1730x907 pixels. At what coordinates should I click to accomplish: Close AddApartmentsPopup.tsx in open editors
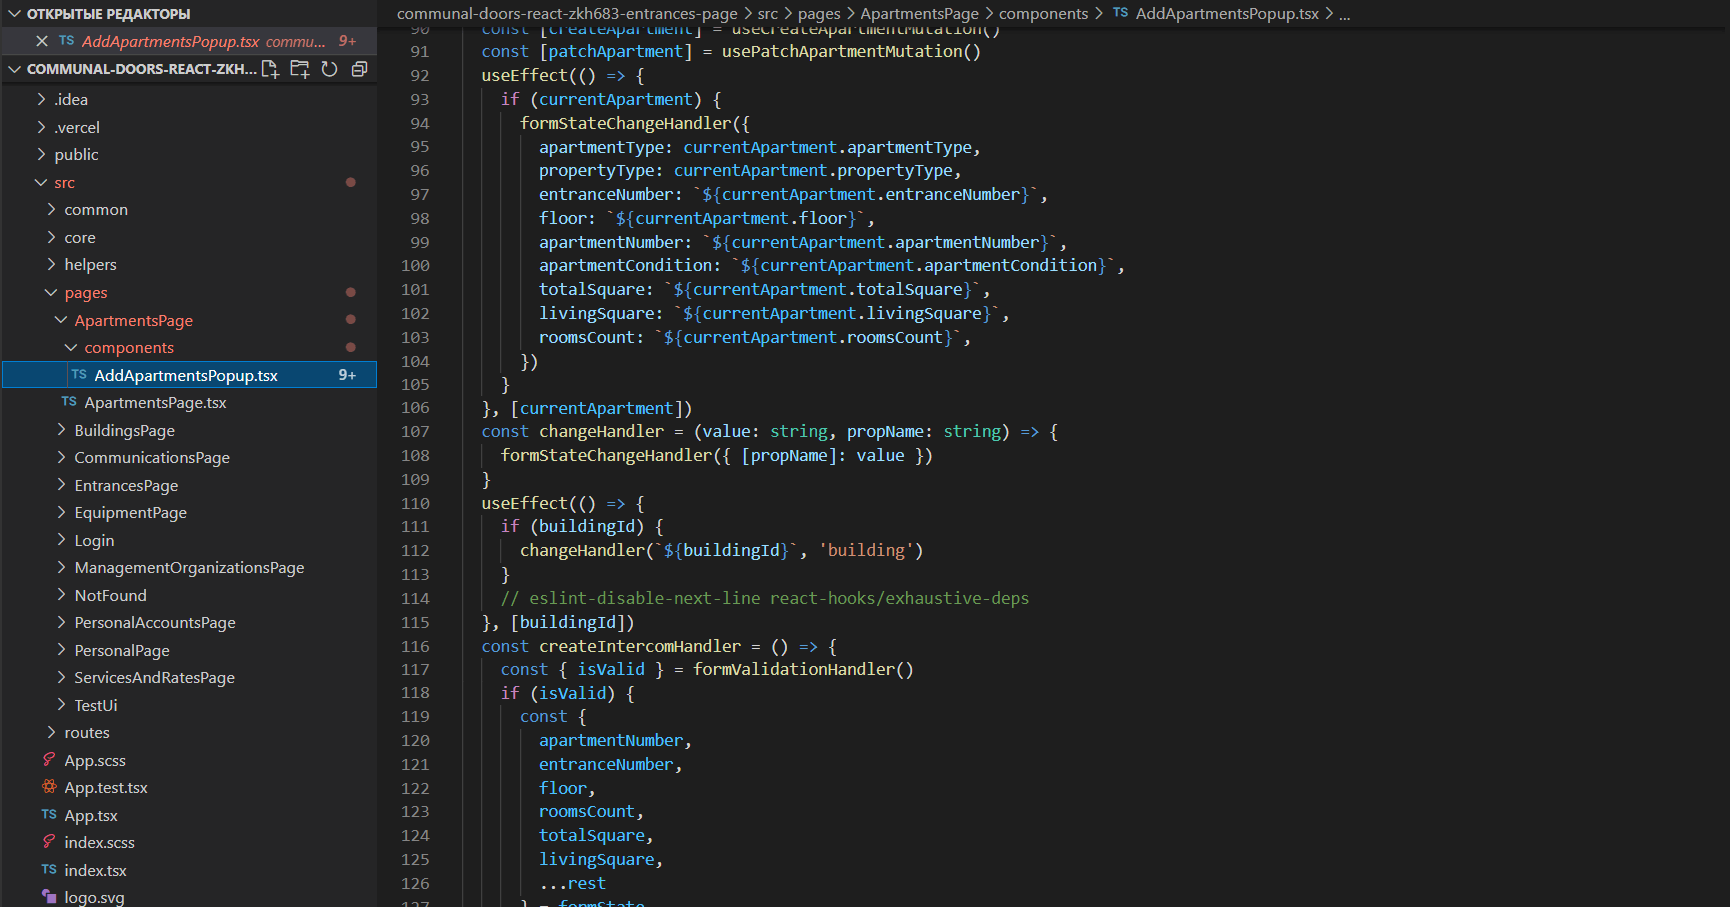pyautogui.click(x=42, y=41)
